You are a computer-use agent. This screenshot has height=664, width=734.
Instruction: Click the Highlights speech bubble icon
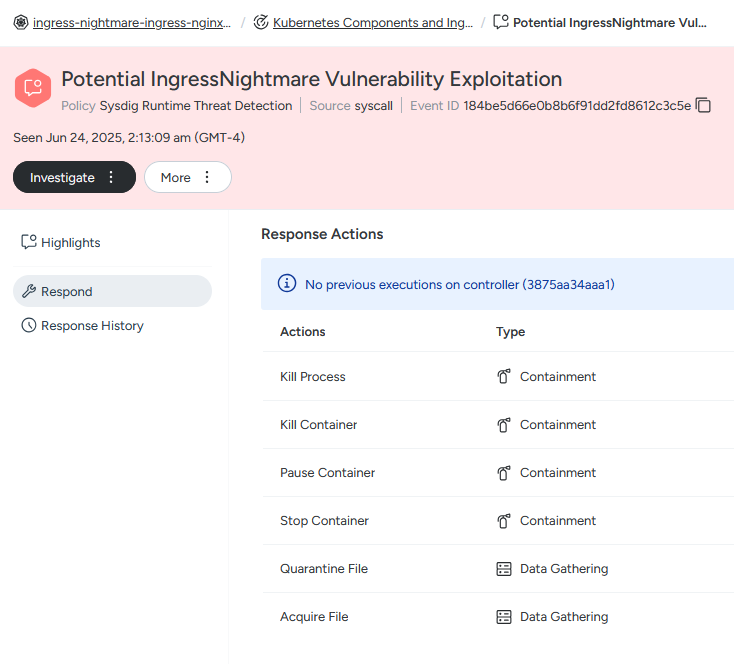(29, 242)
